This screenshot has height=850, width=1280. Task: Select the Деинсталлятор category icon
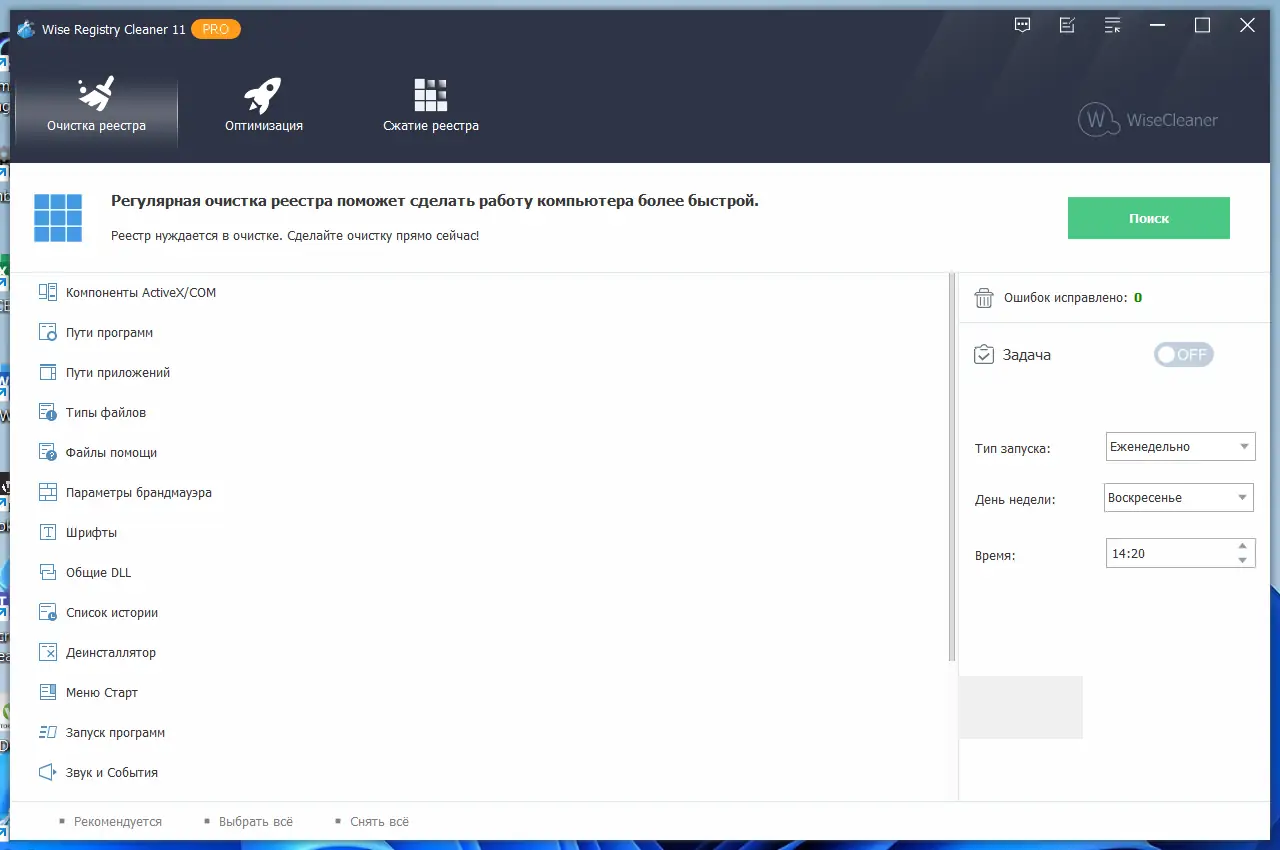point(48,652)
